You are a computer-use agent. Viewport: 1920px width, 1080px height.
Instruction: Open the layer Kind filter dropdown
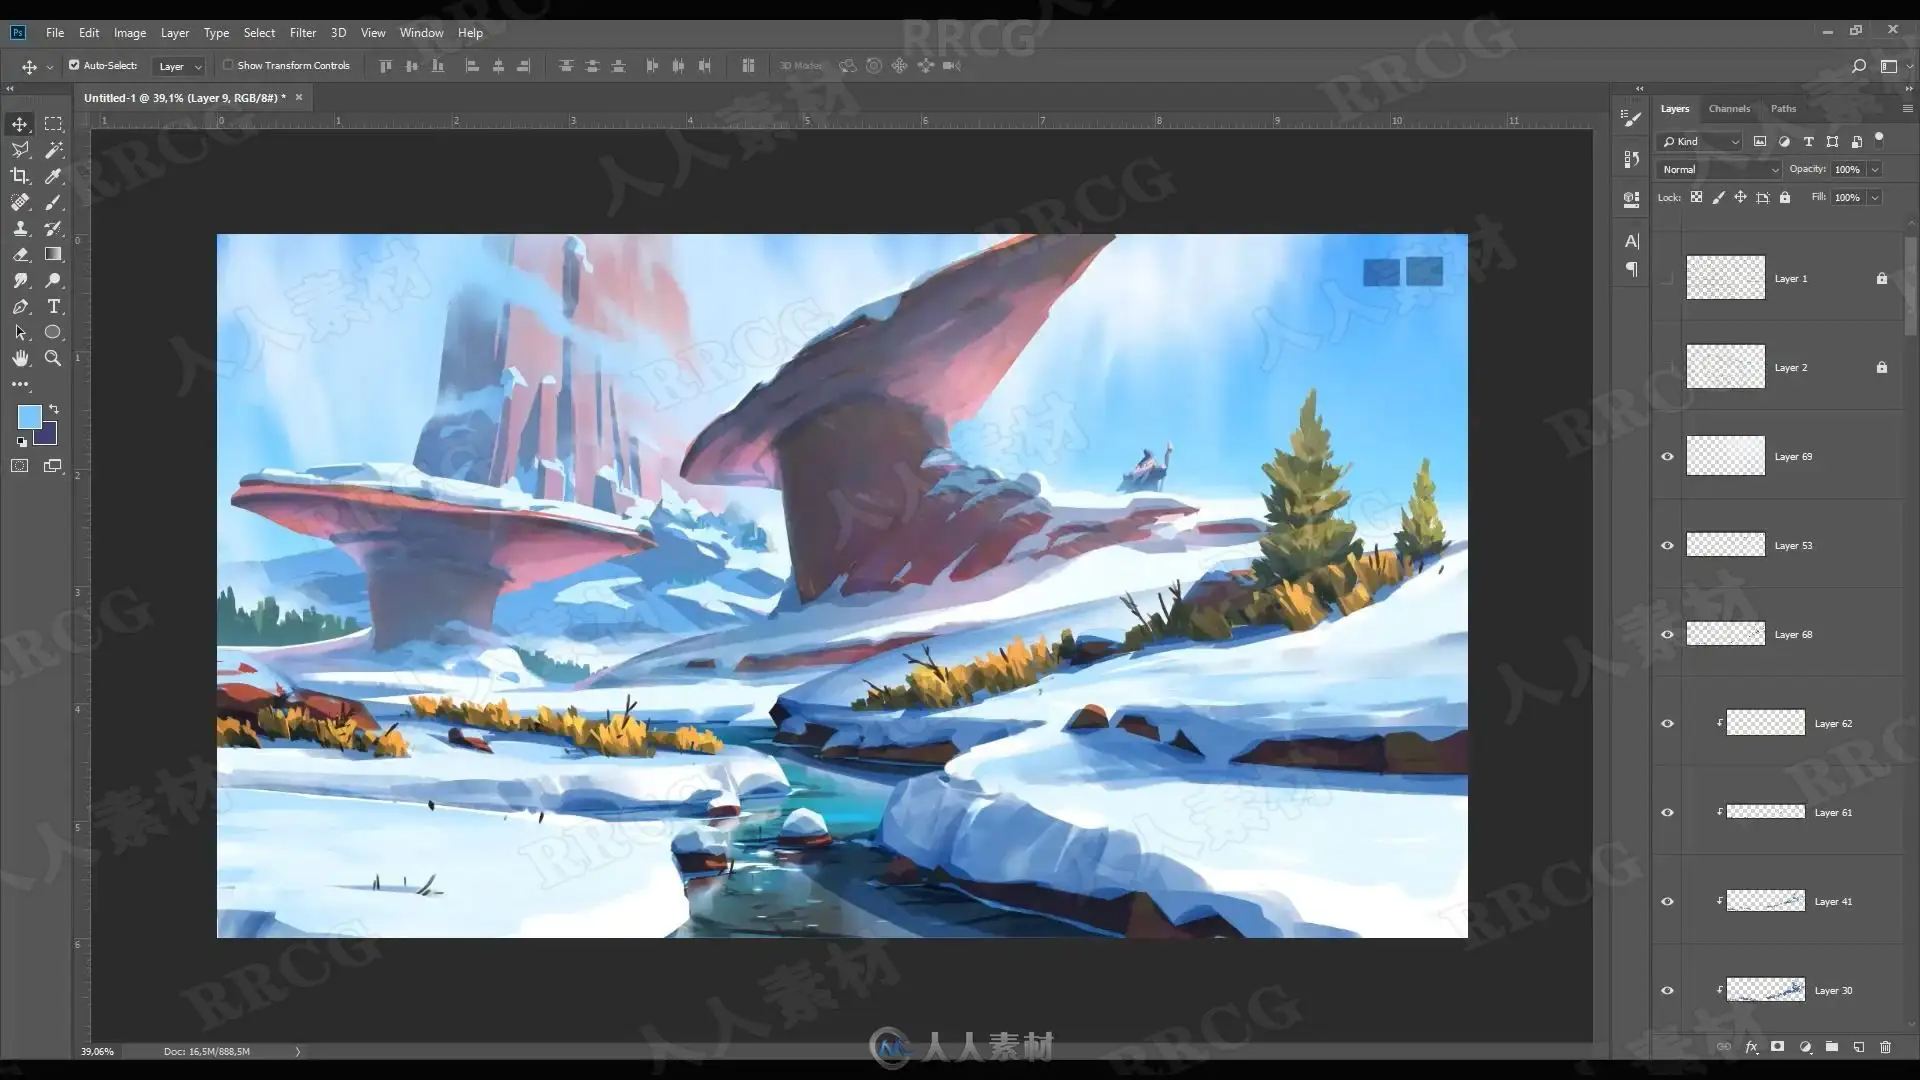pos(1700,142)
